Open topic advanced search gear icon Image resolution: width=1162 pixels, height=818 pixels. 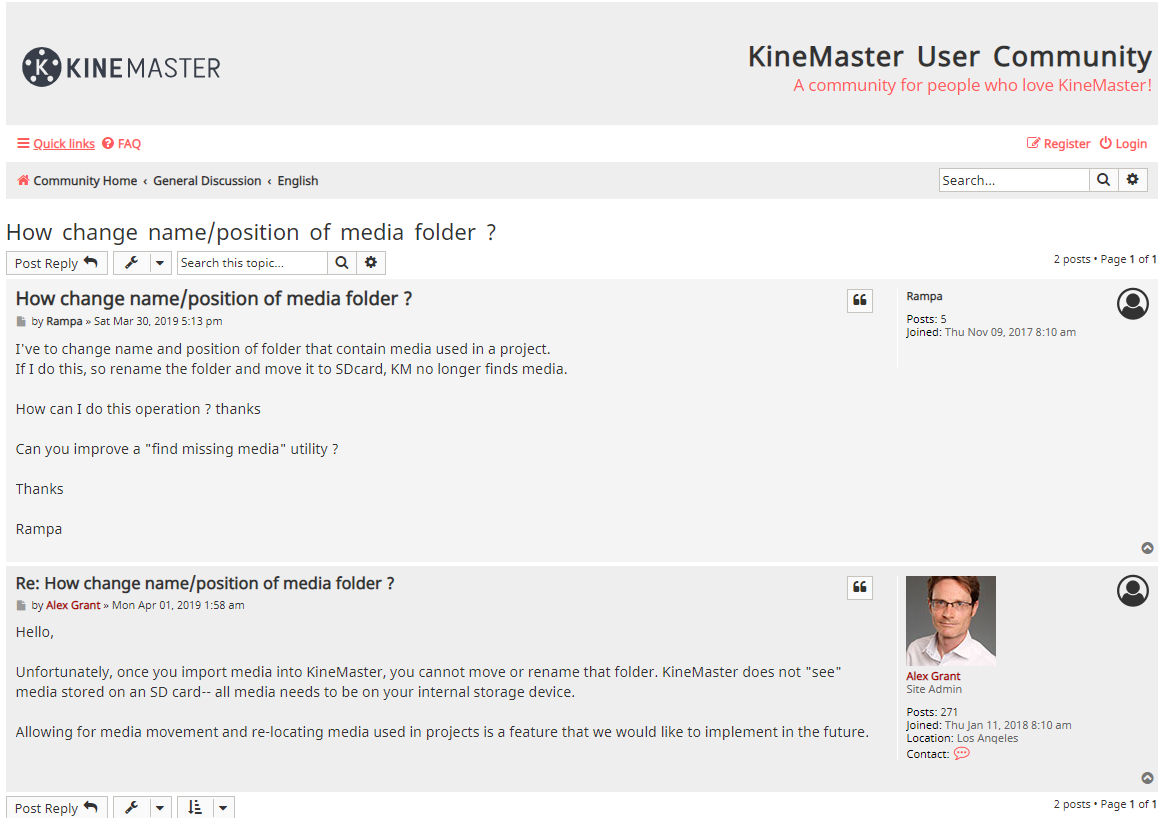coord(371,263)
